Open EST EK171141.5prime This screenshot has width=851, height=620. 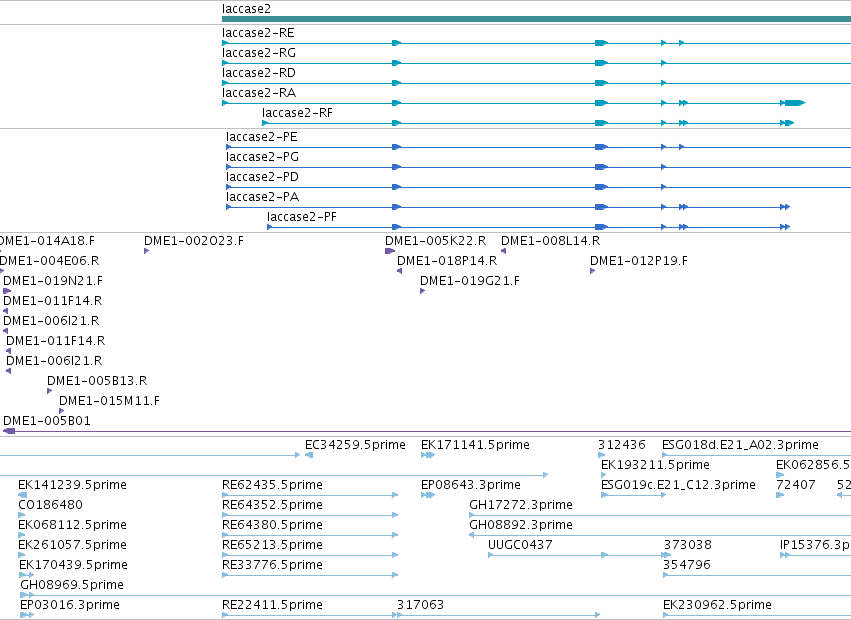(x=475, y=445)
